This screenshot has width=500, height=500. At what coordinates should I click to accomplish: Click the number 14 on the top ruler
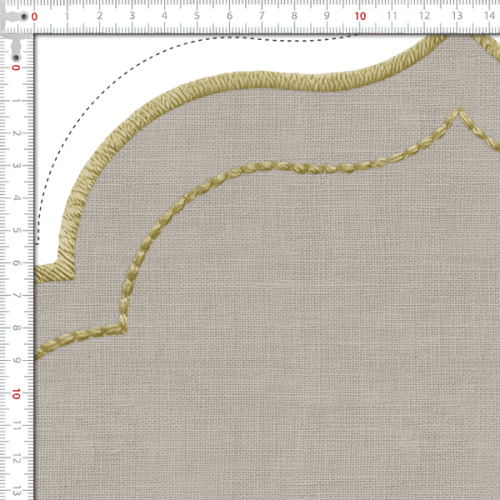click(489, 15)
